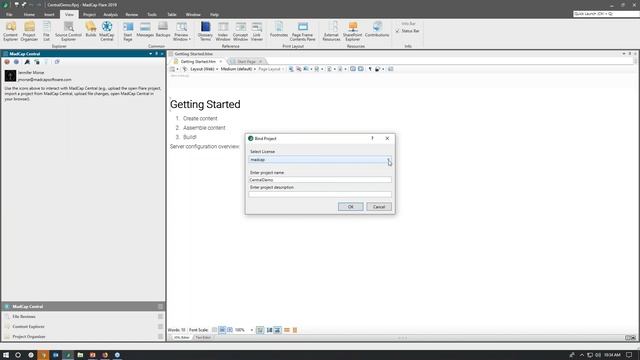
Task: Open the notification center icon on taskbar
Action: [x=629, y=355]
